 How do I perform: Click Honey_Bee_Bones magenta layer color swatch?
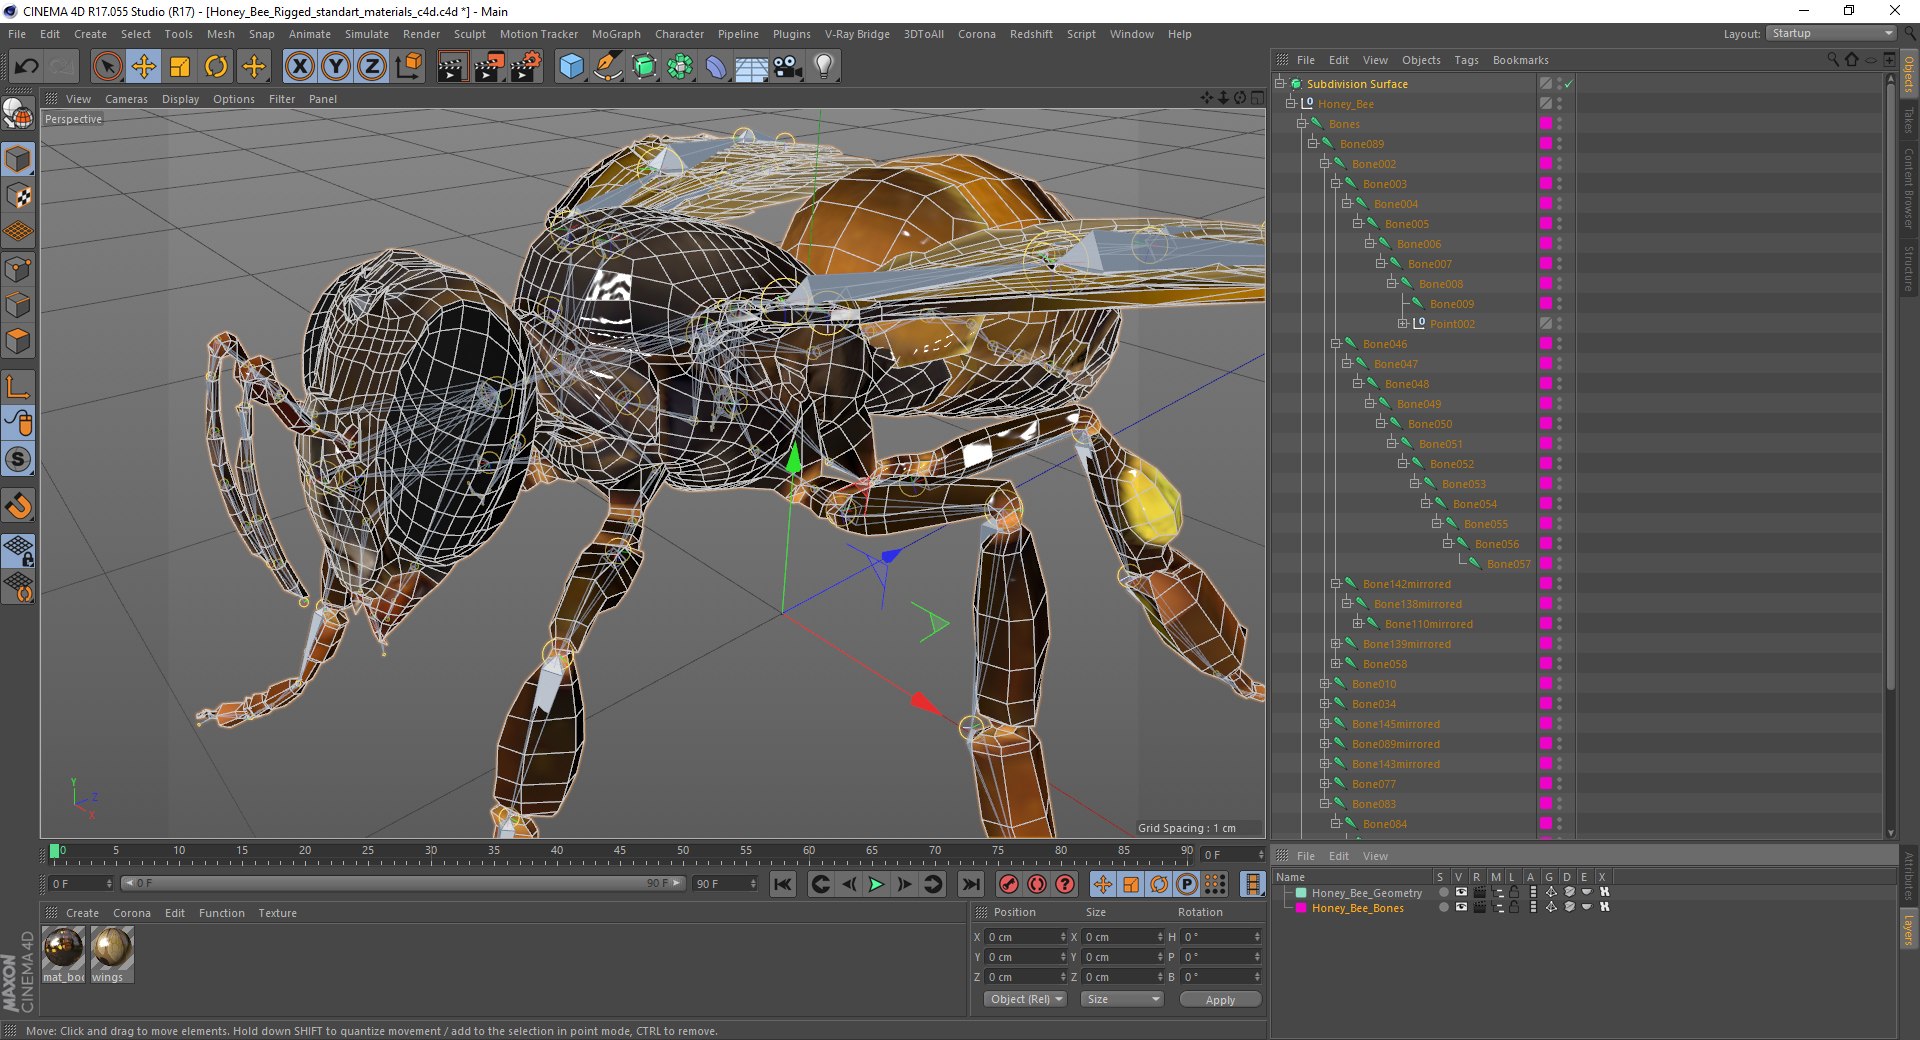coord(1301,908)
